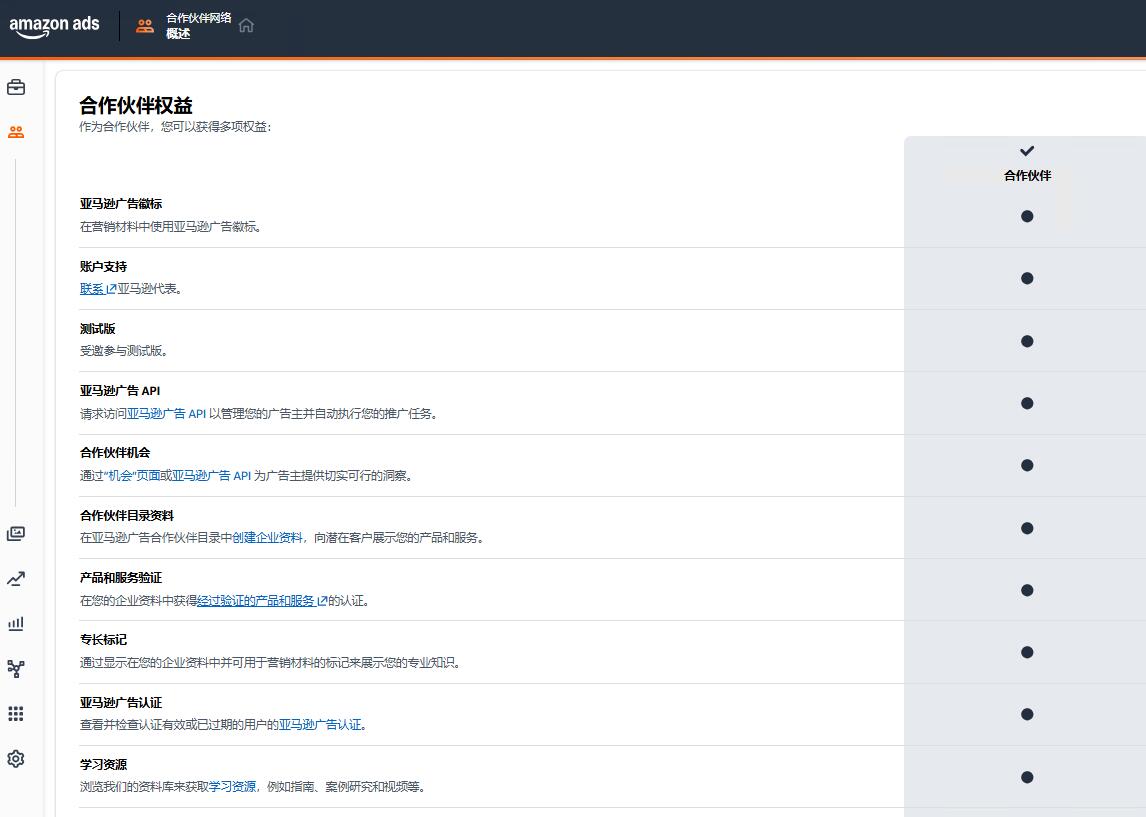Select the 产品和服务验证 row title
The width and height of the screenshot is (1146, 817).
click(121, 578)
